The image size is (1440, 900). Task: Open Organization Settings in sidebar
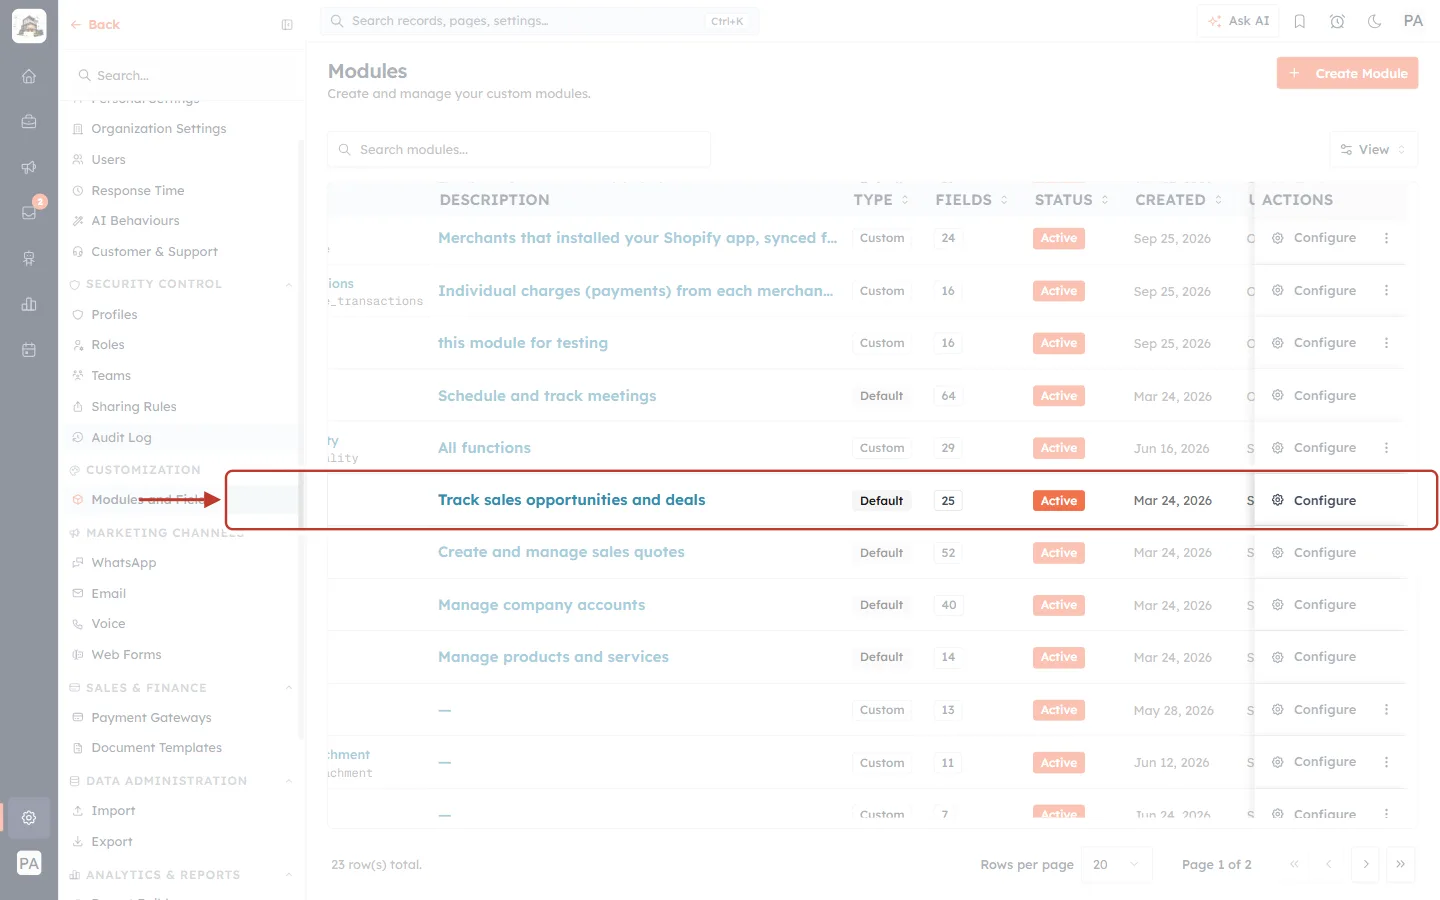(x=159, y=129)
